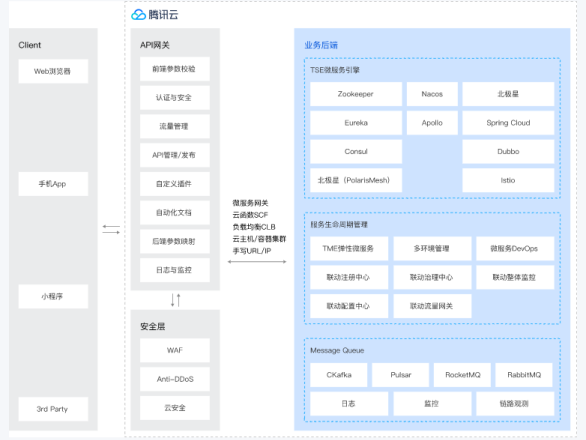586x440 pixels.
Task: Select the Istio box
Action: pyautogui.click(x=508, y=180)
